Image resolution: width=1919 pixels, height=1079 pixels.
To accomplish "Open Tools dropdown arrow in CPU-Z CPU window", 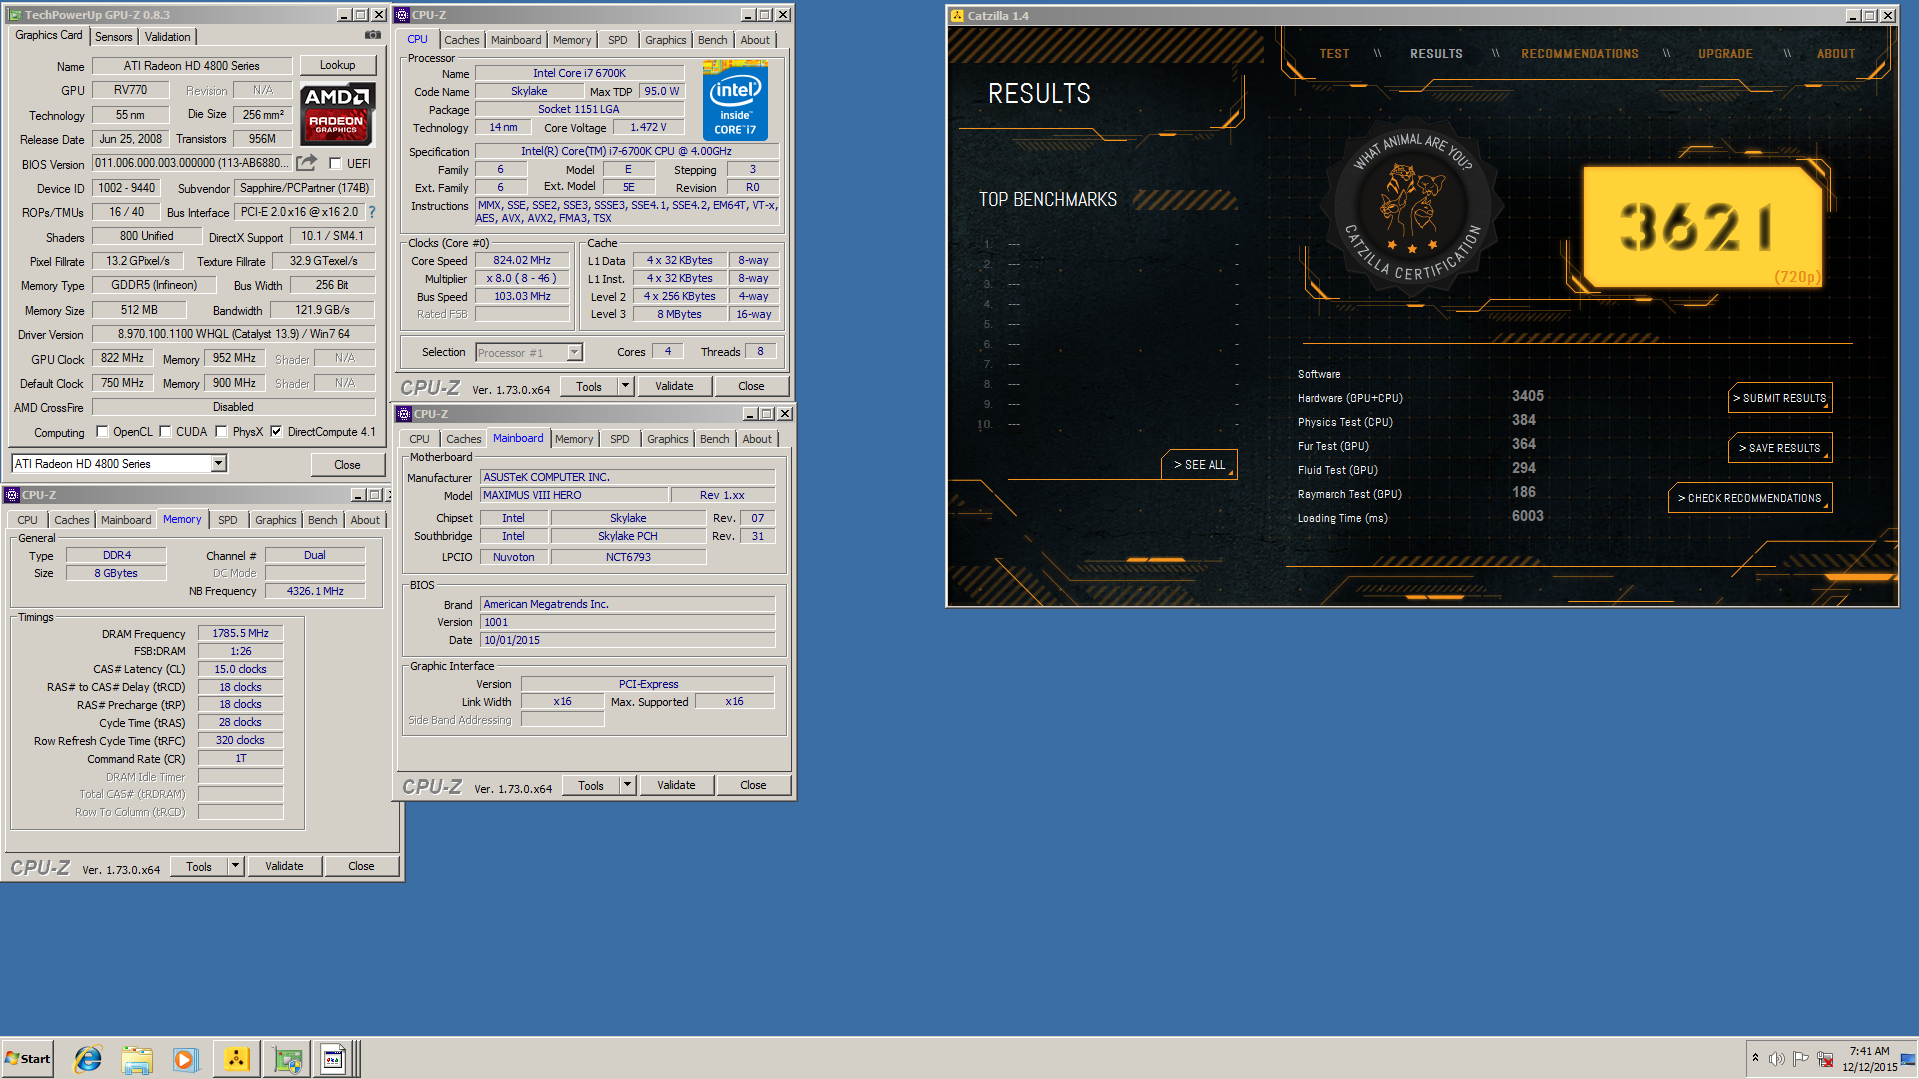I will pos(625,386).
